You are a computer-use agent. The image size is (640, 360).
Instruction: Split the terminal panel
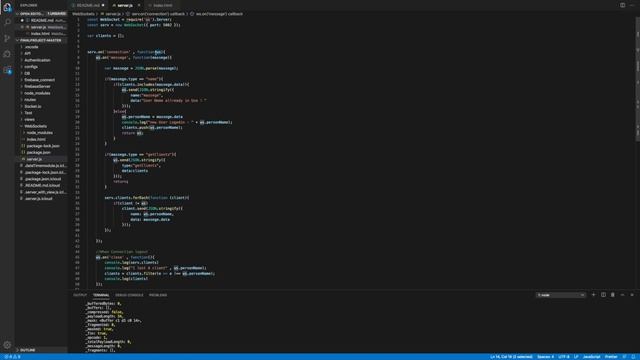pos(603,295)
